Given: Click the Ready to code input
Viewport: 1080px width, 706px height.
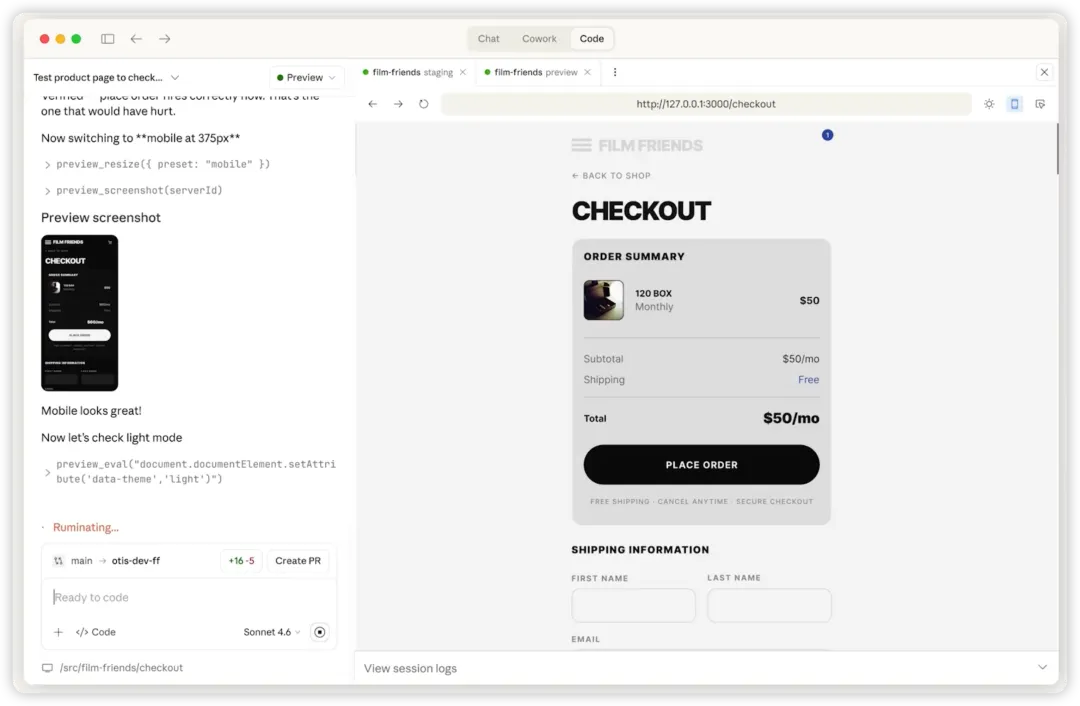Looking at the screenshot, I should click(189, 597).
